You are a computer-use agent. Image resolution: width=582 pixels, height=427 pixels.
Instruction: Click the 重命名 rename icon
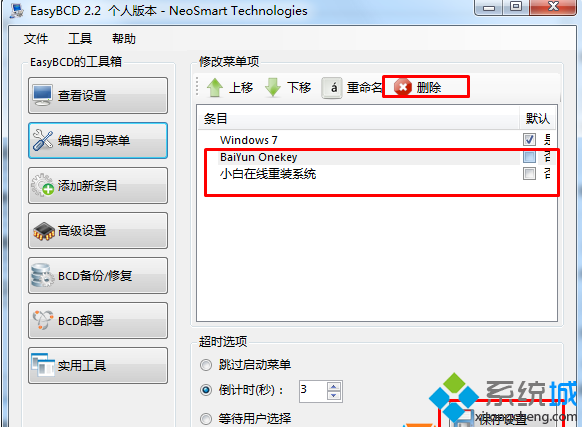332,88
